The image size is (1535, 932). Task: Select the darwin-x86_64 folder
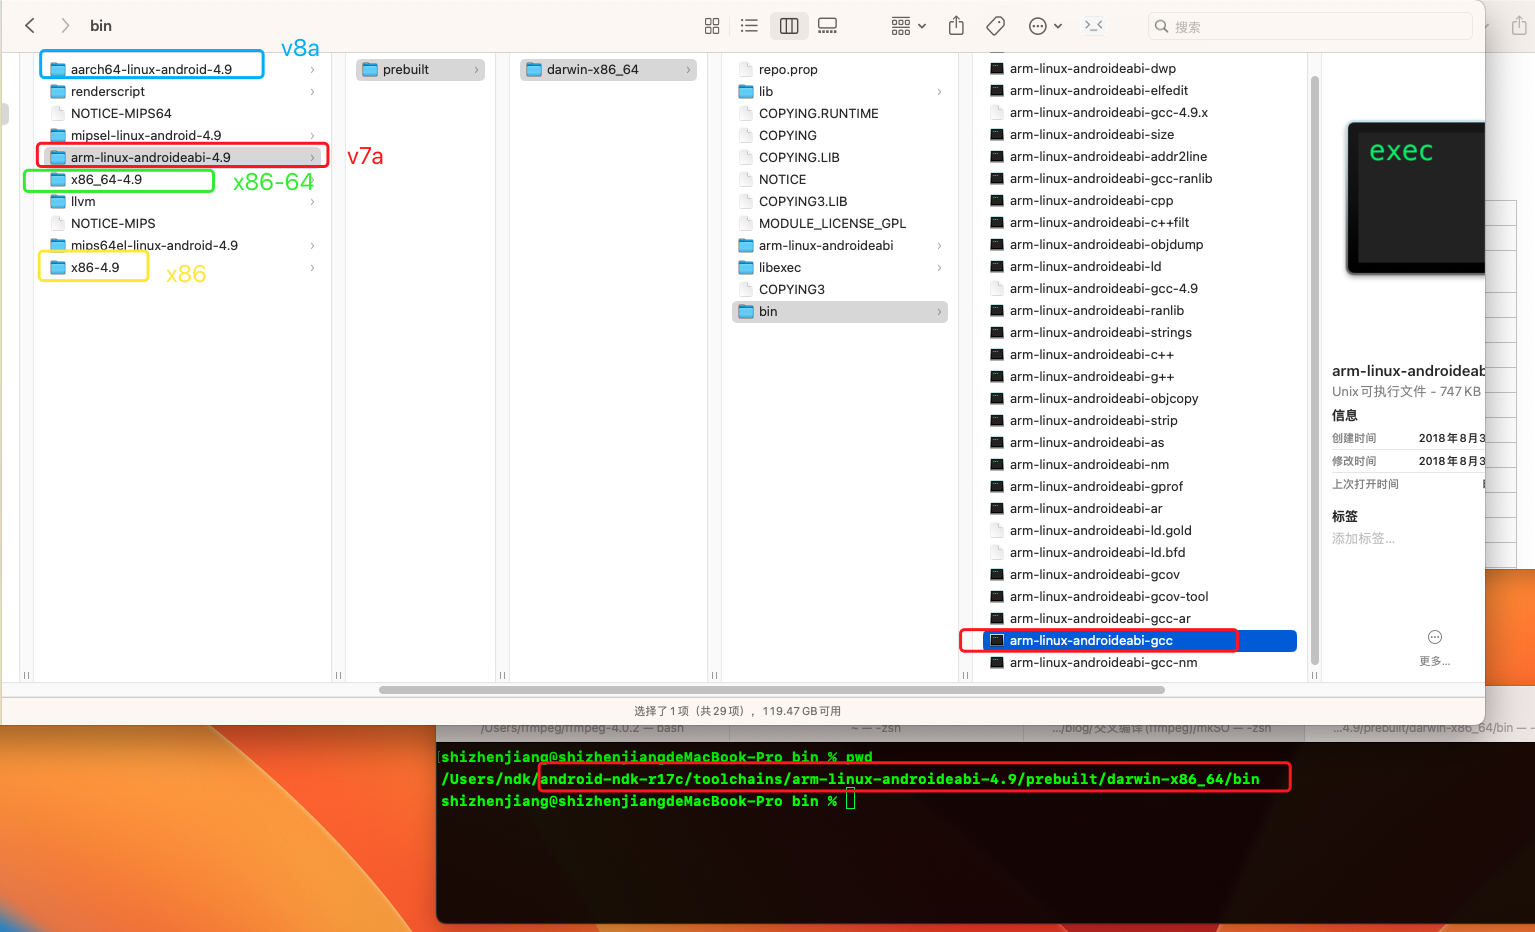coord(608,69)
